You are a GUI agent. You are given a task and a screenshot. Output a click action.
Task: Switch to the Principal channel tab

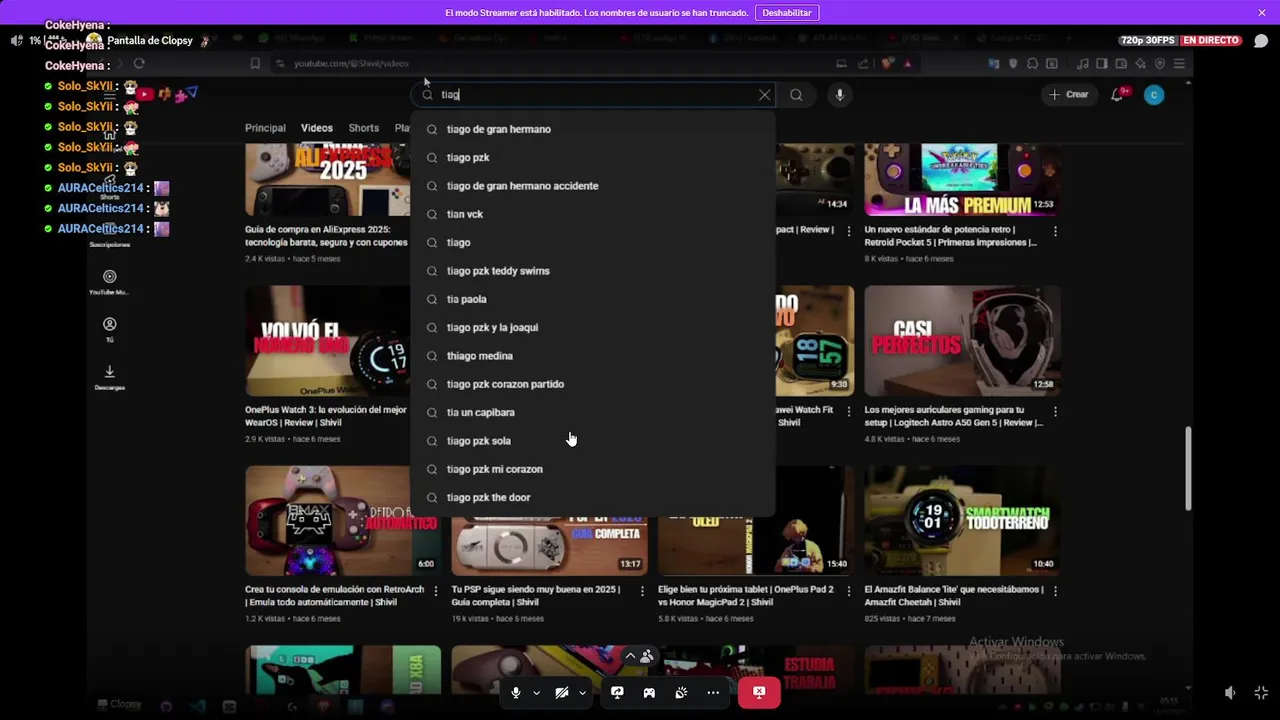(265, 128)
